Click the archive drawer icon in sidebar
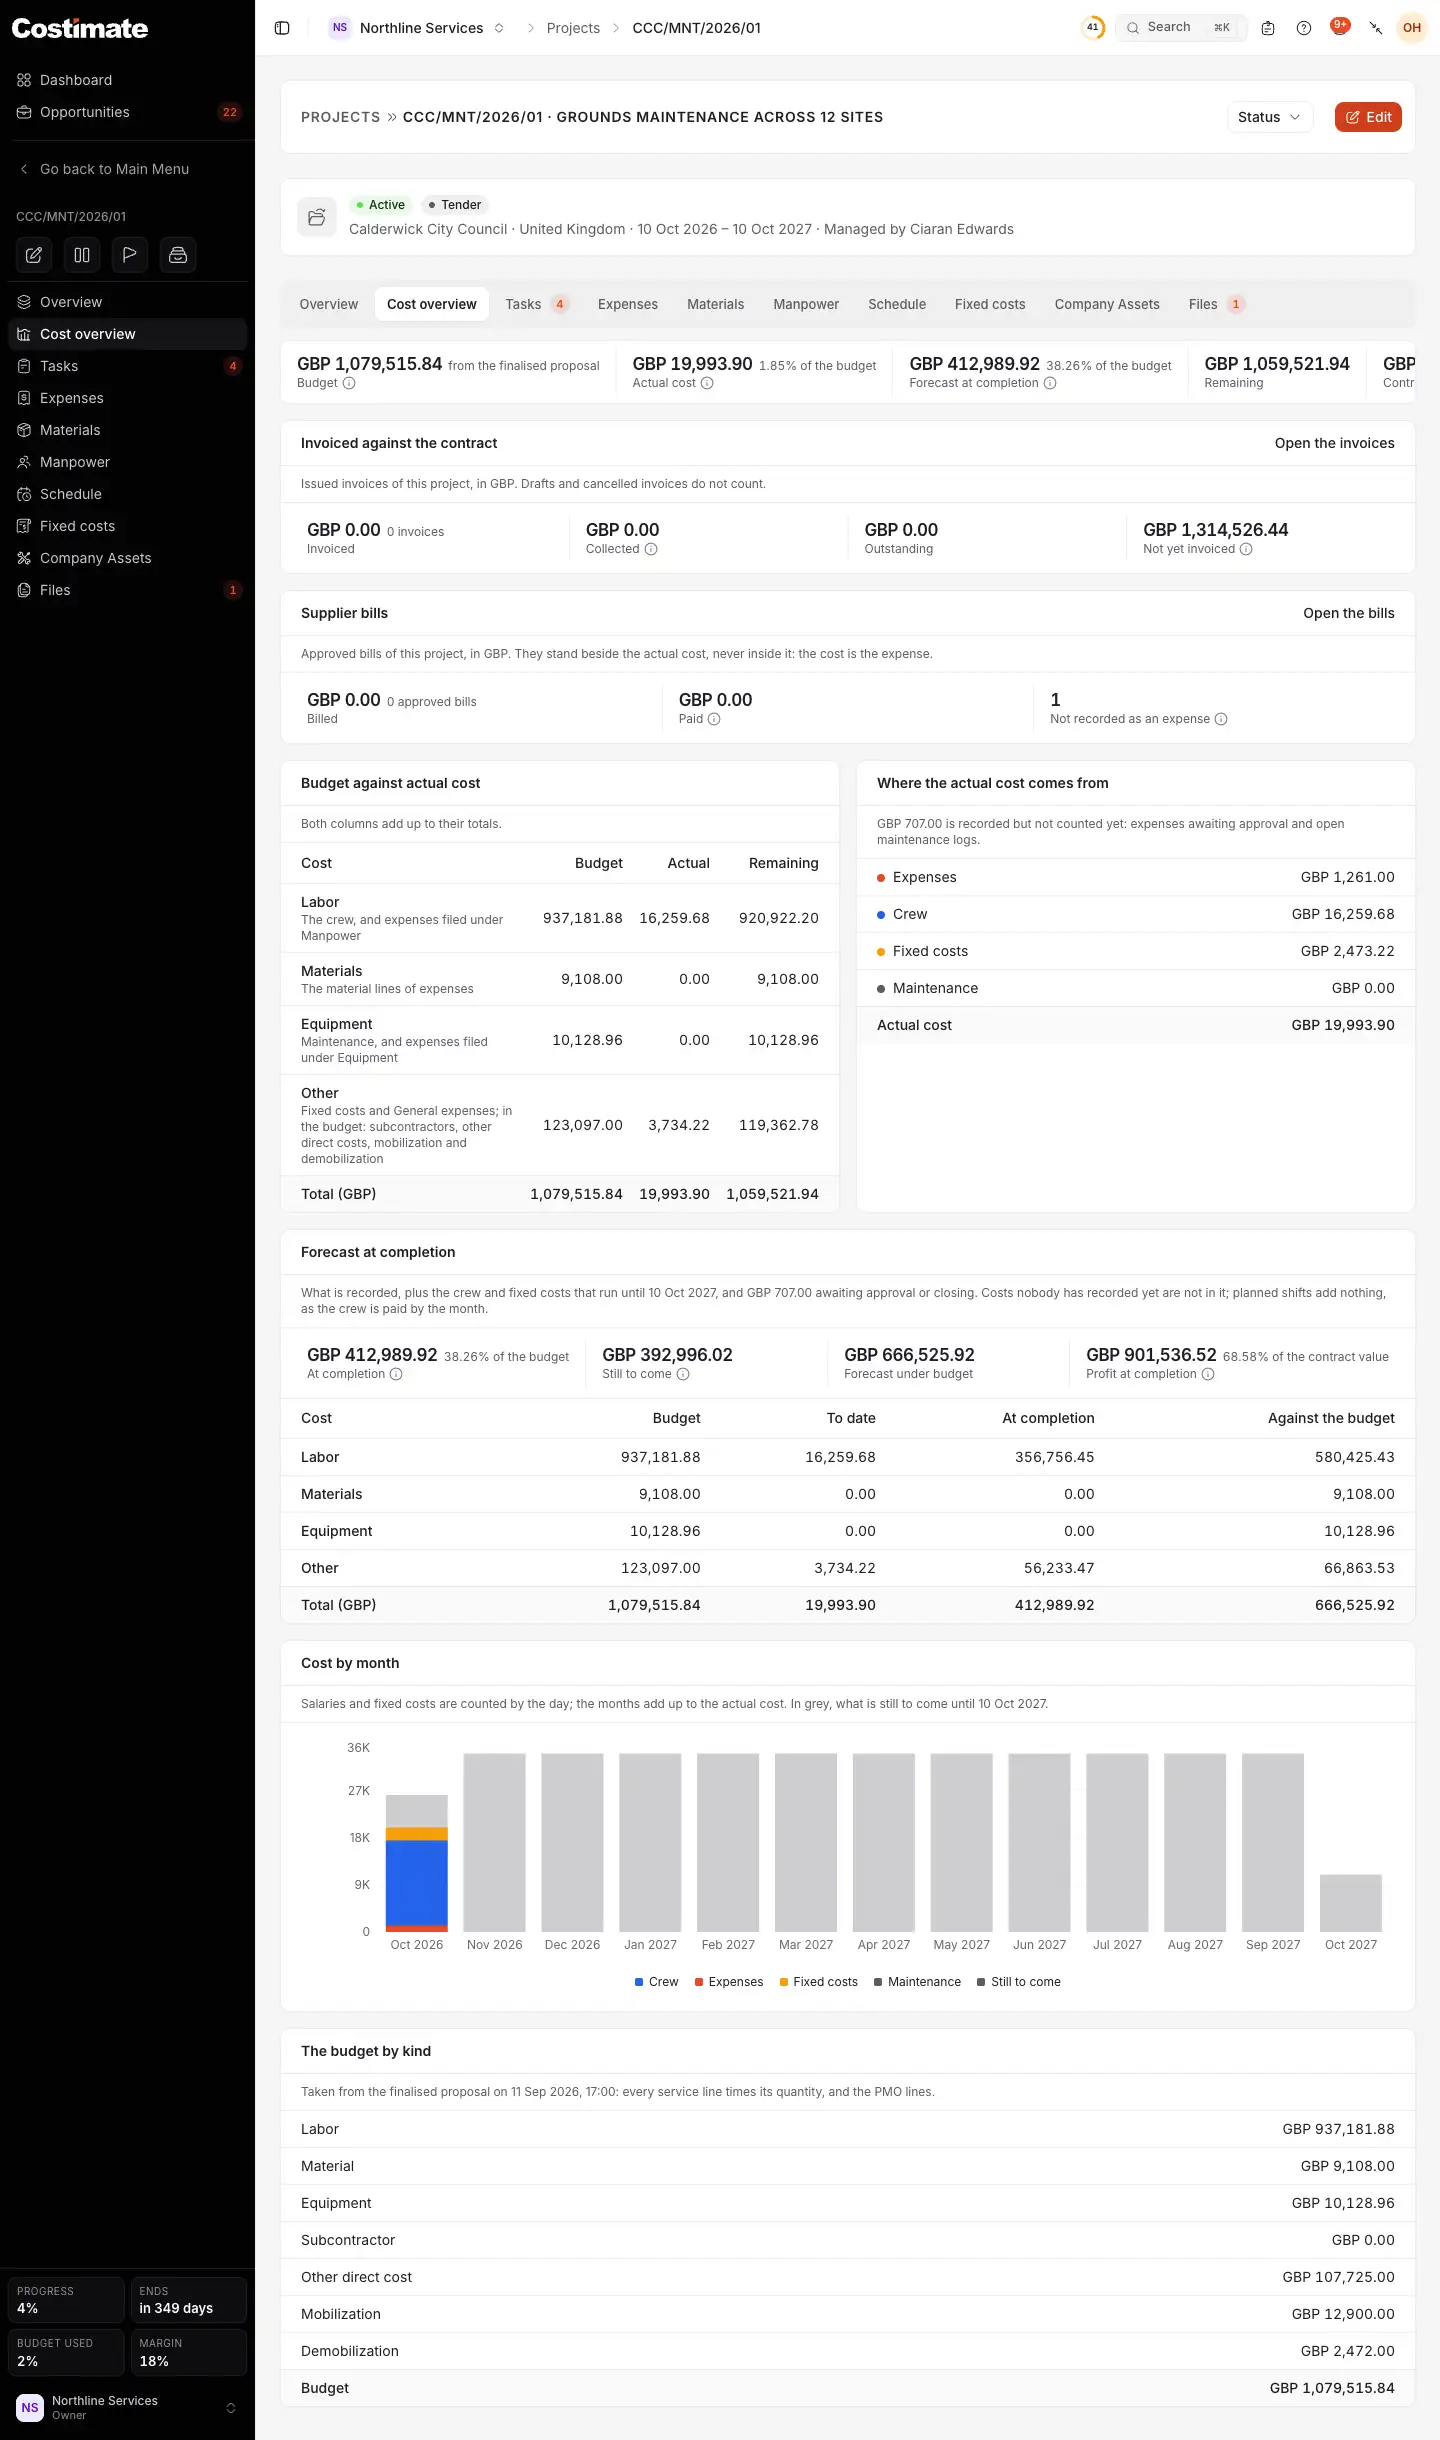 178,255
